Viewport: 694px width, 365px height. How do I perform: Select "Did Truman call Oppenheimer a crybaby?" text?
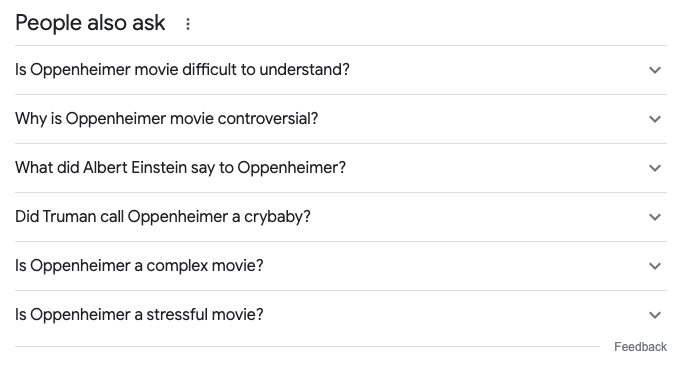tap(163, 217)
